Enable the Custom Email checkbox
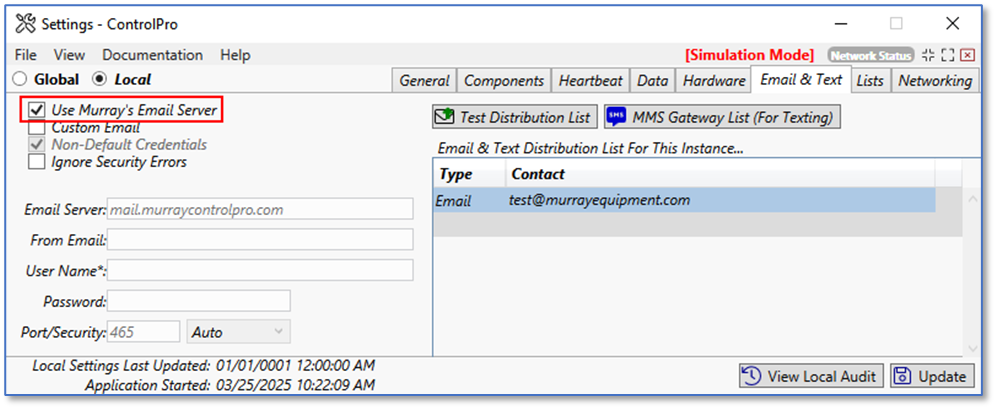996x409 pixels. [37, 128]
